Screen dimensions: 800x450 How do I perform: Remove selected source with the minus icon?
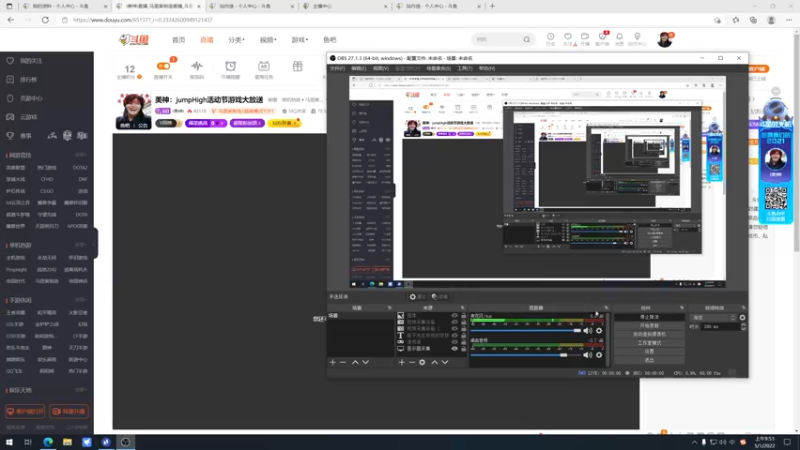pos(412,362)
